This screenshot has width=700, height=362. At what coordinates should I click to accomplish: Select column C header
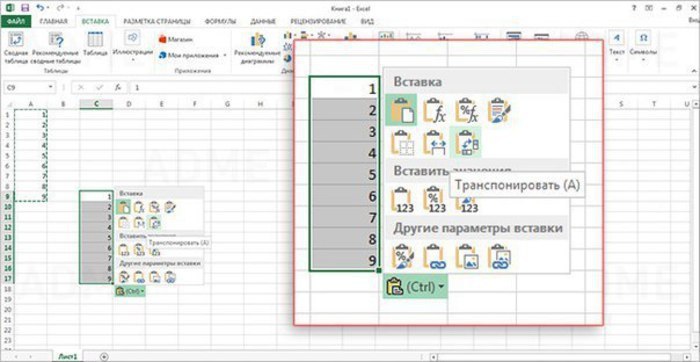[x=96, y=104]
